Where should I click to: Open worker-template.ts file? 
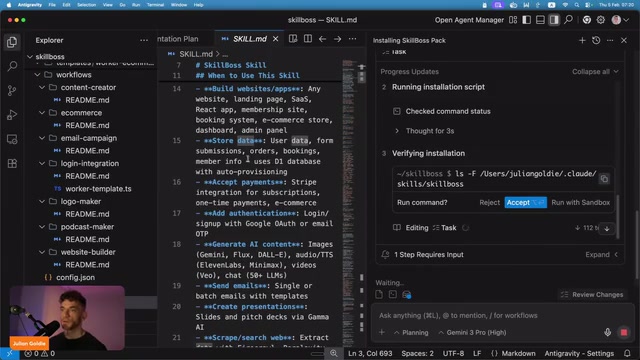98,189
